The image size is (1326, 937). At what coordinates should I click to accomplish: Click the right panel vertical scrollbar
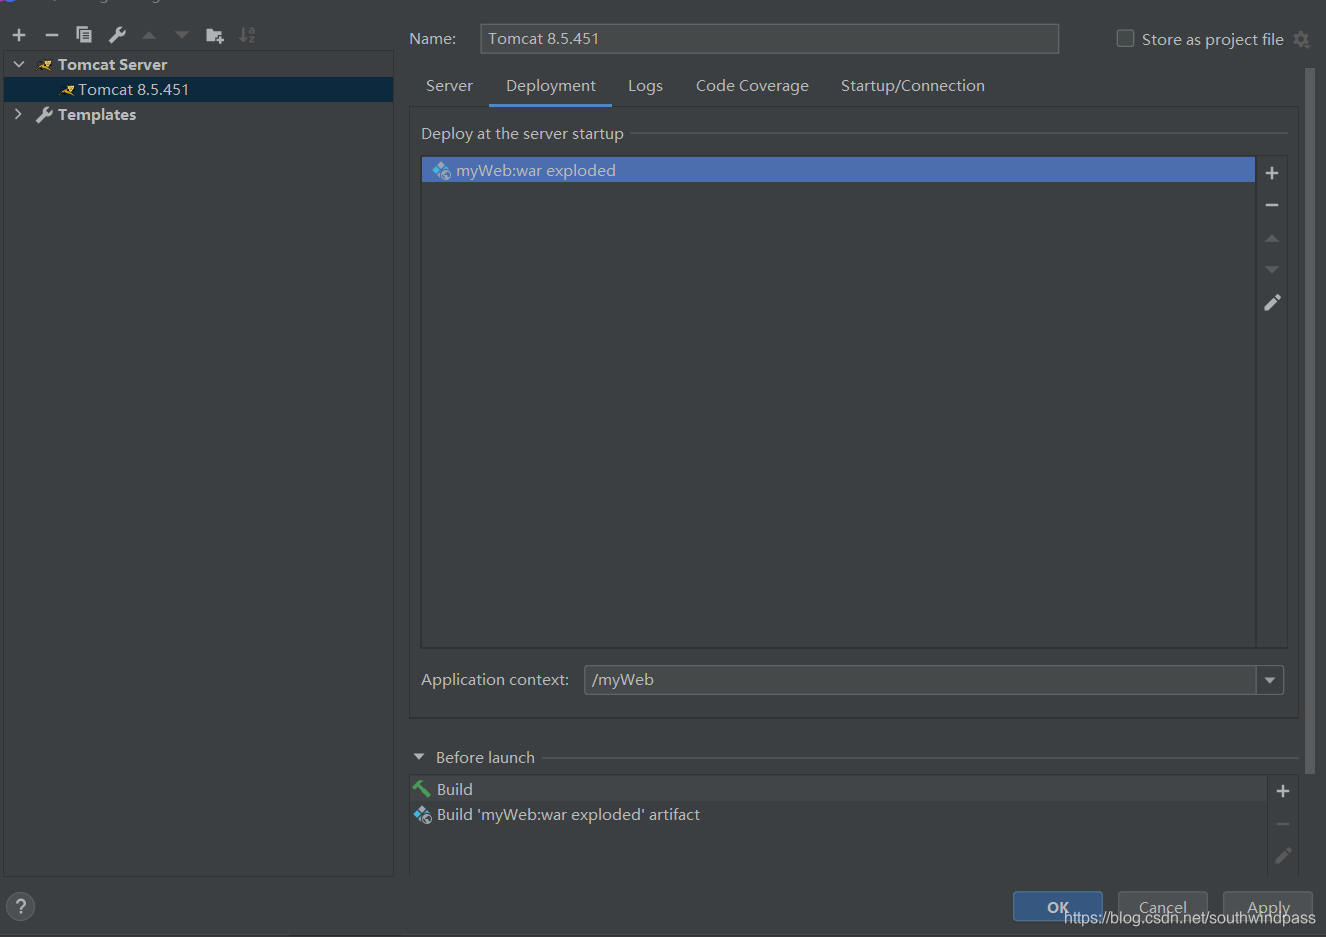[x=1310, y=420]
